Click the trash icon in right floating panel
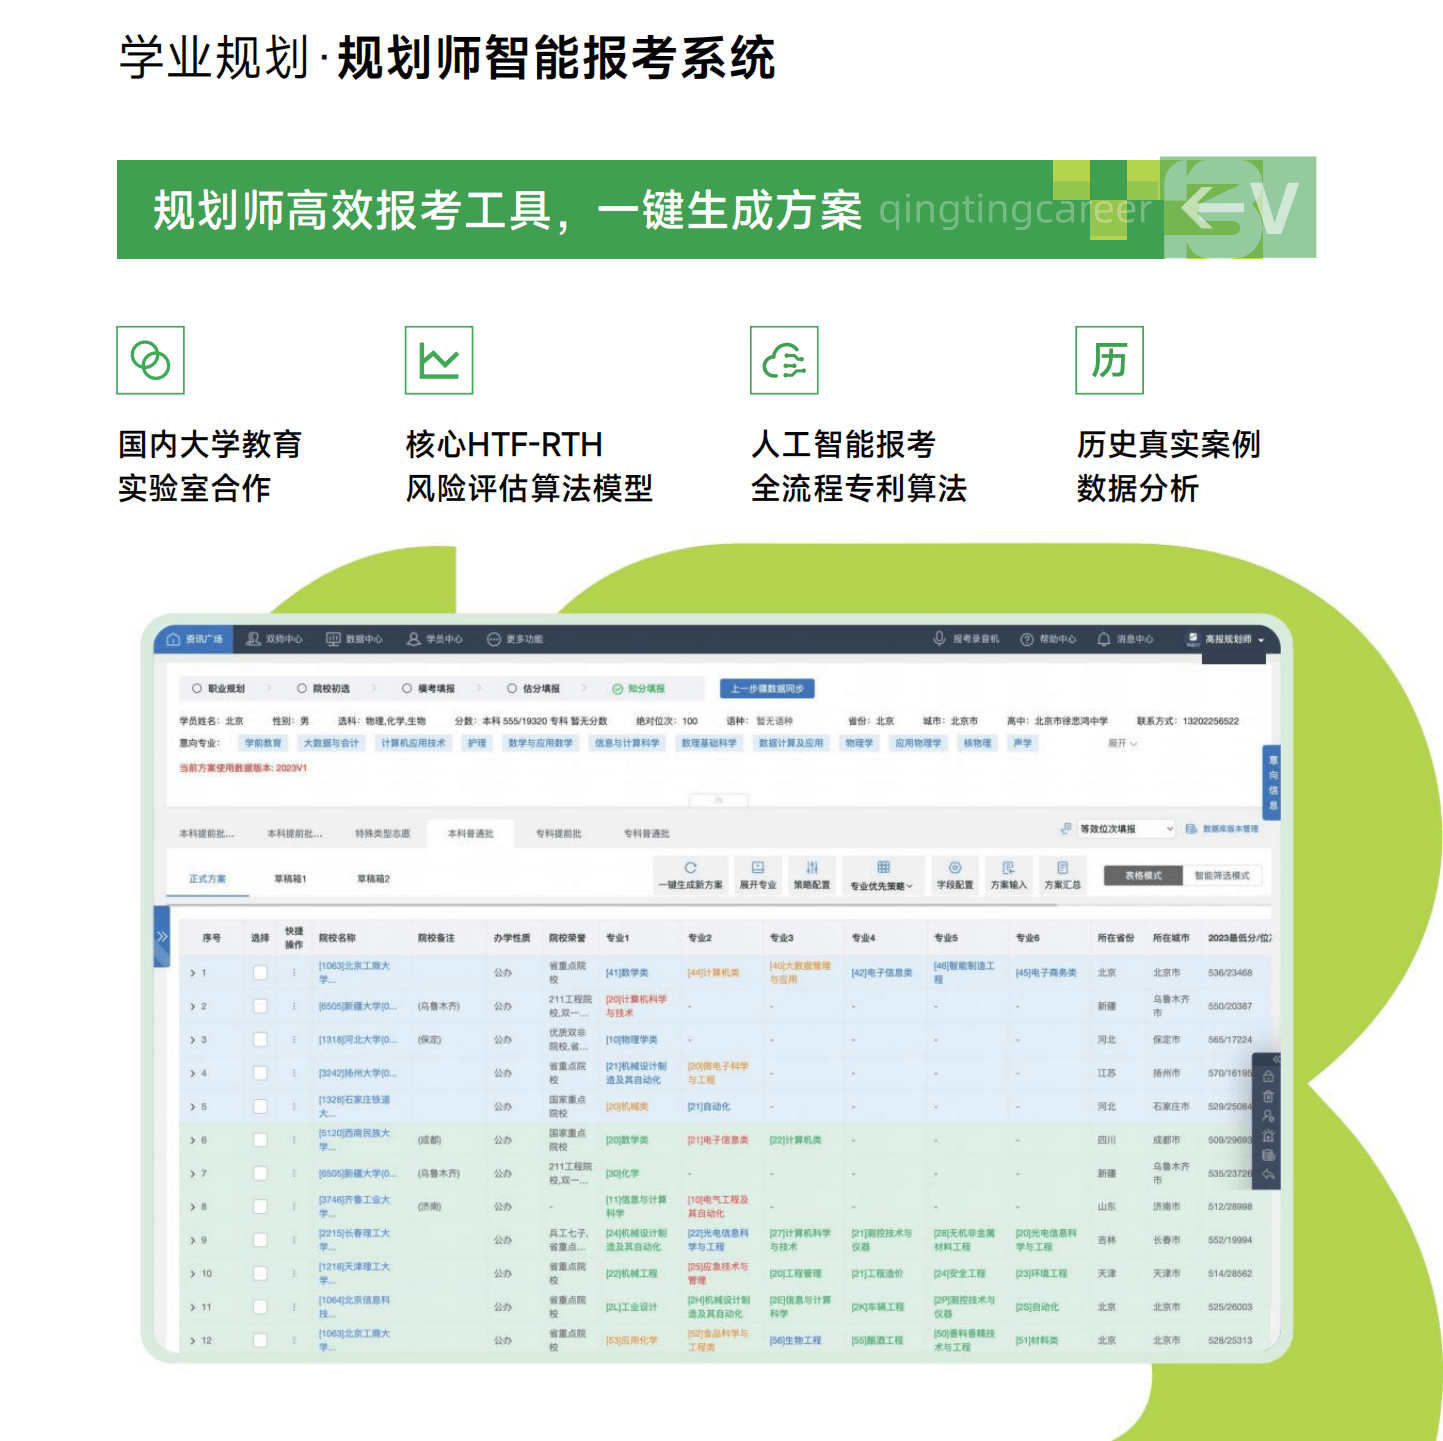 point(1268,1096)
